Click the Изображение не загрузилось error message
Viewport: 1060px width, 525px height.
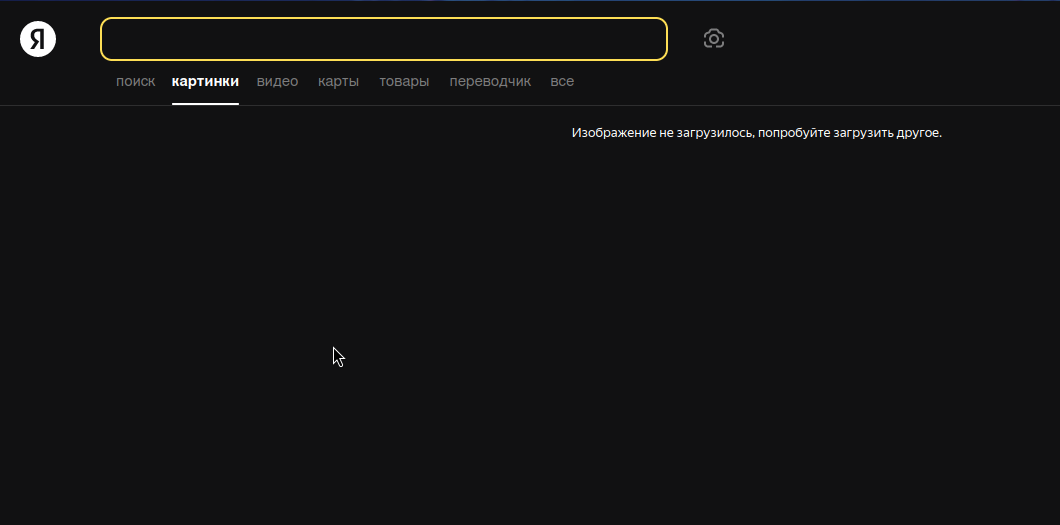pyautogui.click(x=756, y=133)
